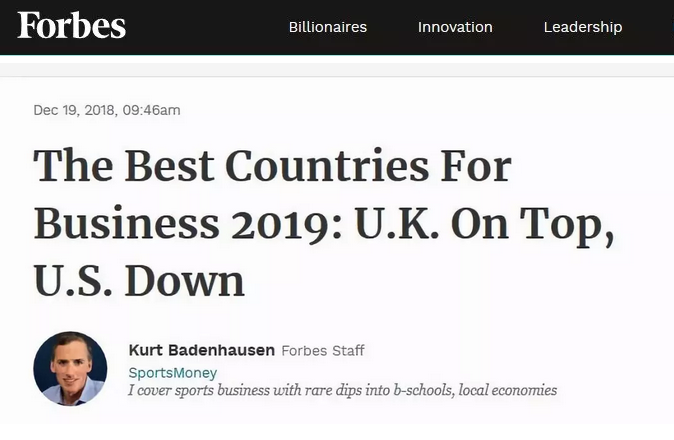This screenshot has height=440, width=674.
Task: Click the 09:46am publication time
Action: point(151,110)
